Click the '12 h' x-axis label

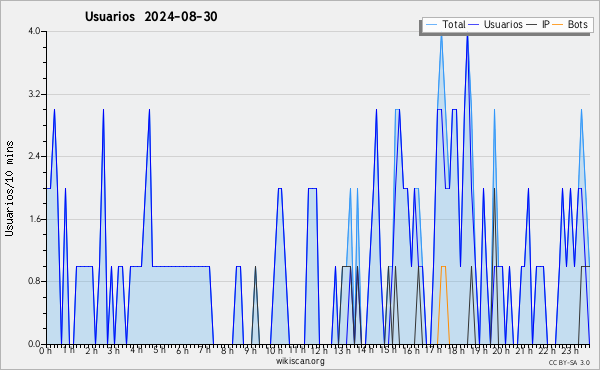click(319, 351)
